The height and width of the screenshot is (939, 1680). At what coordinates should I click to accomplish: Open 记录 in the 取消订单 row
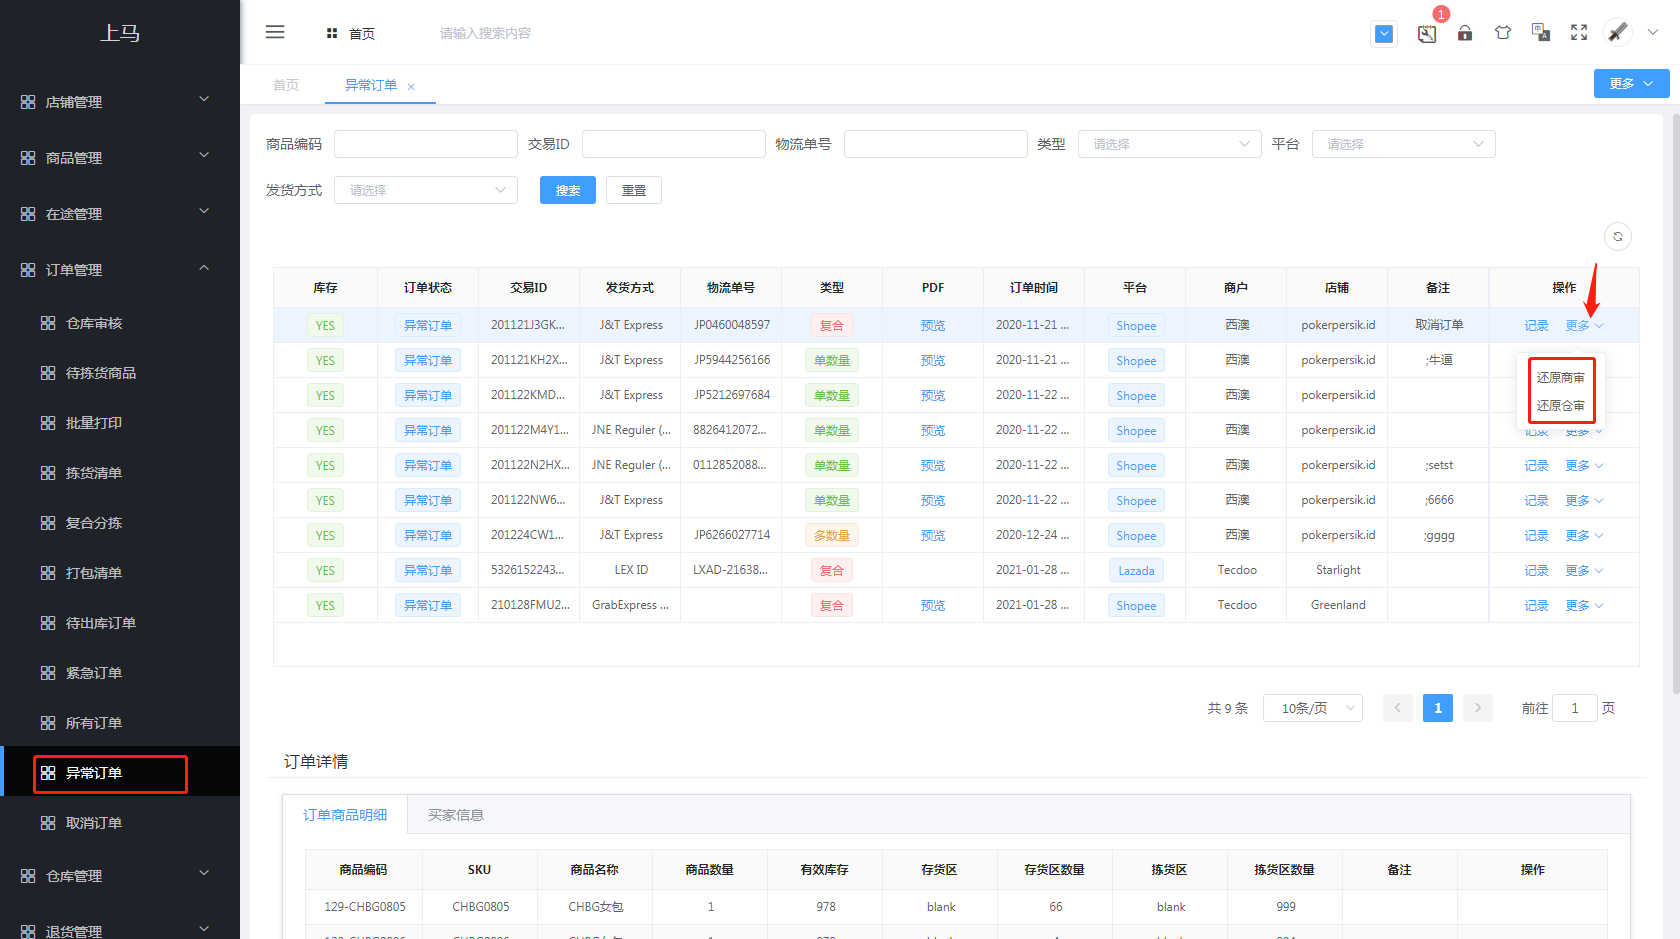coord(1536,326)
